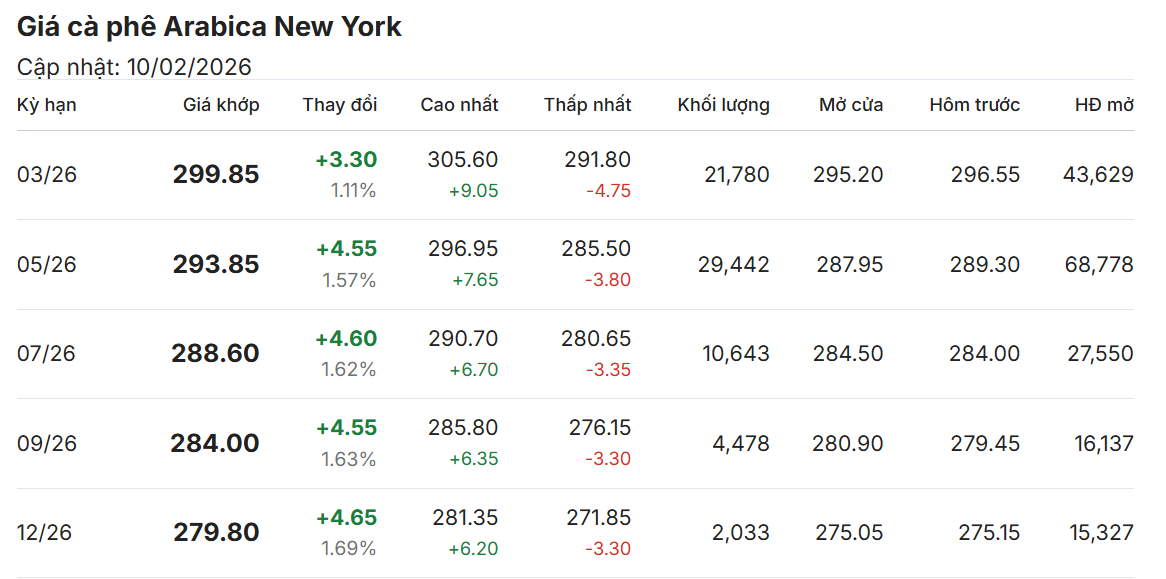Click the 09/26 matched price 284.00
Screen dimensions: 1166x579
(x=215, y=443)
